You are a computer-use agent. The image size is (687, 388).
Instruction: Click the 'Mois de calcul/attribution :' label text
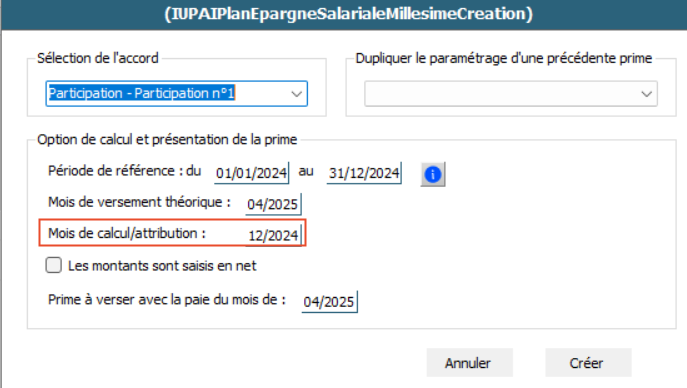click(x=127, y=233)
